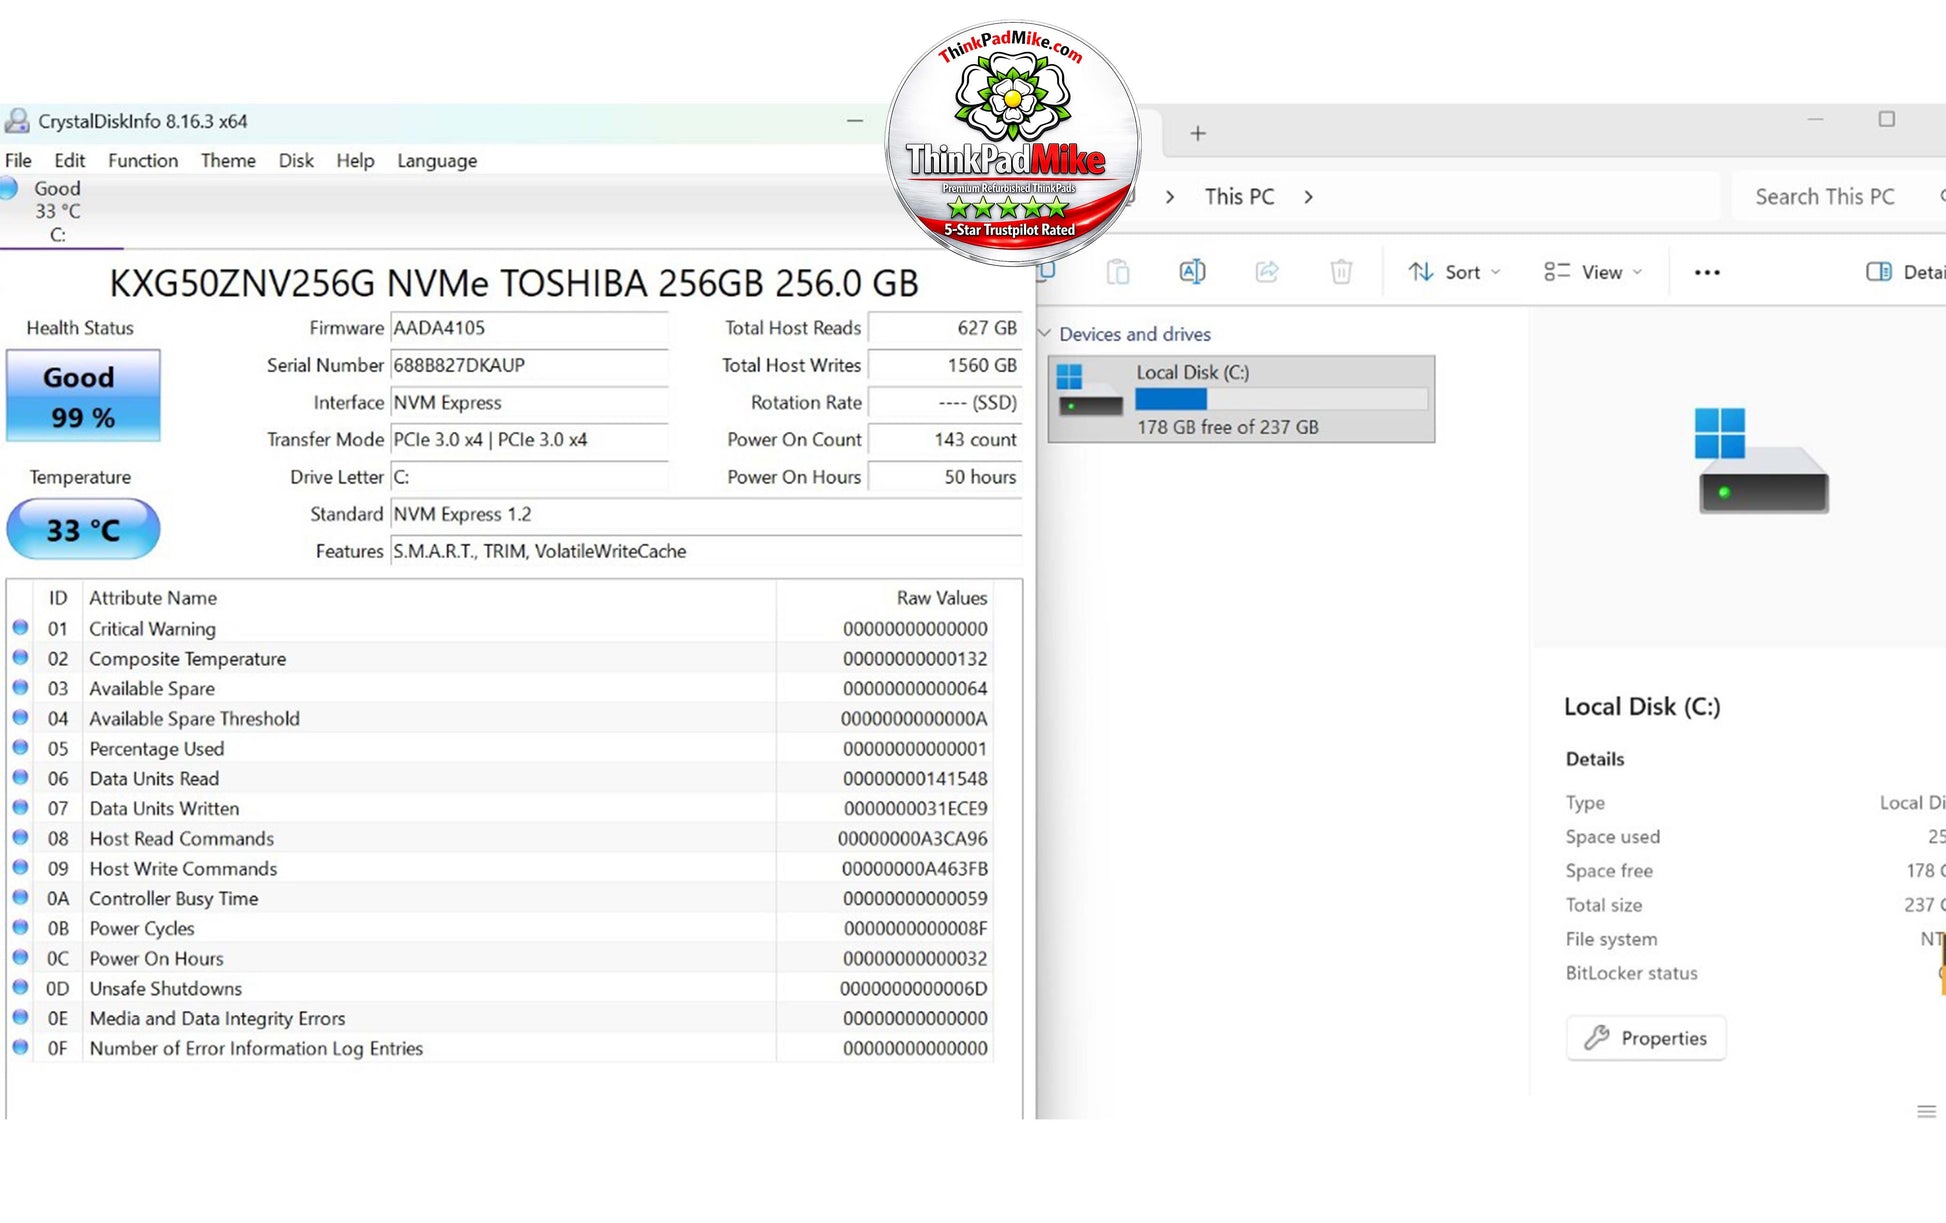Click the Local Disk (C:) space usage bar
This screenshot has height=1223, width=1946.
click(1281, 400)
